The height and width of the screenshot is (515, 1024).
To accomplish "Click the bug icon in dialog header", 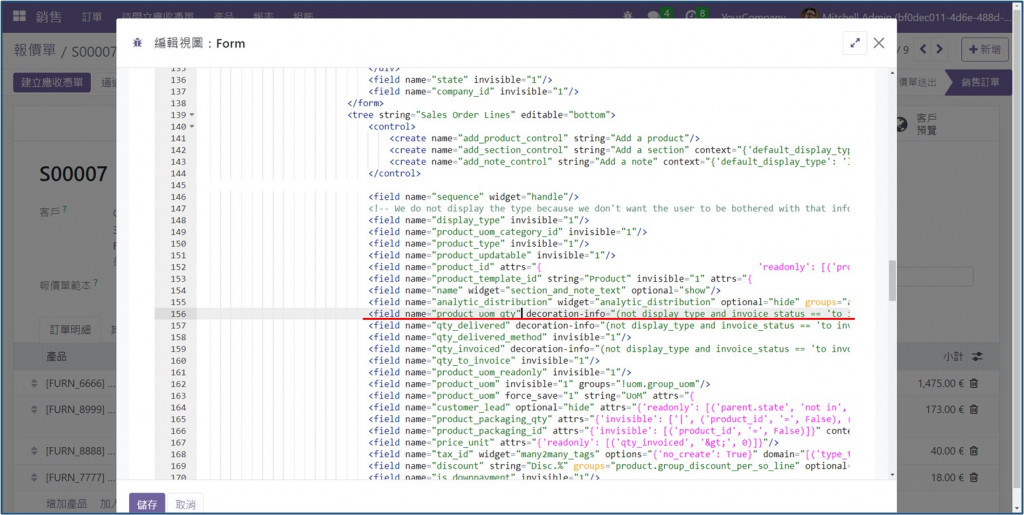I will [x=137, y=43].
